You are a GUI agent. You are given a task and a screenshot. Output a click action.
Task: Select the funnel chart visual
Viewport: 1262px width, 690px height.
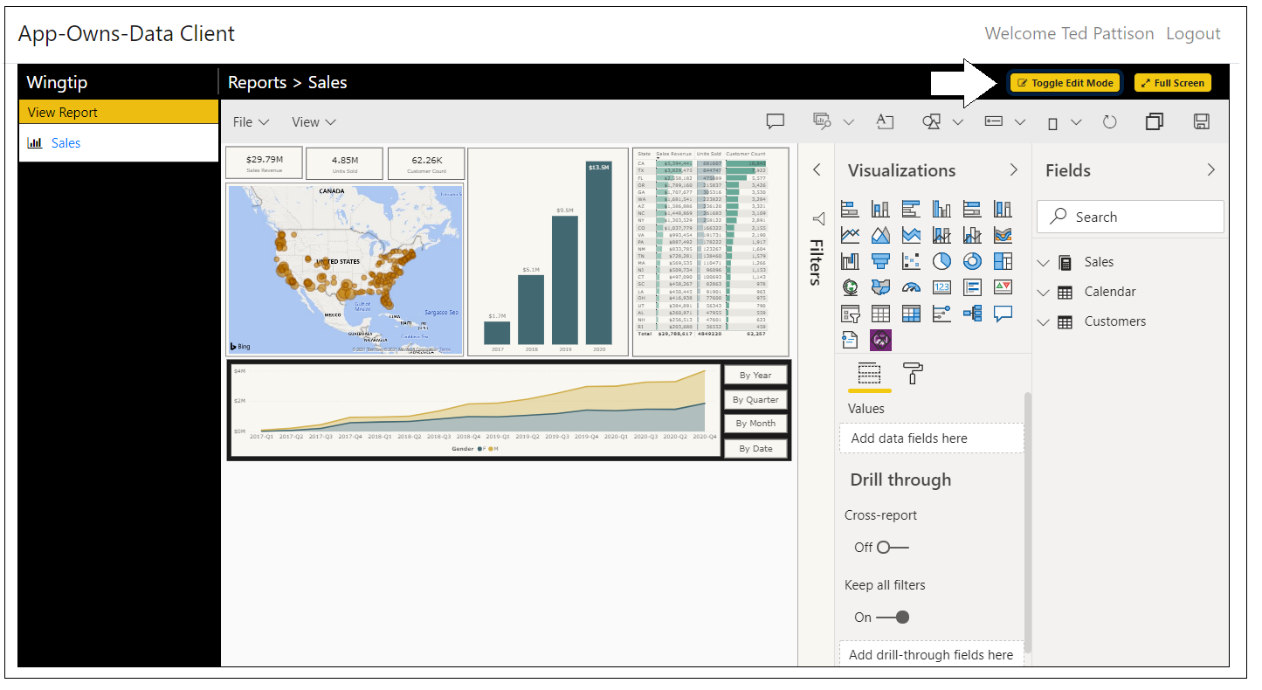point(880,261)
